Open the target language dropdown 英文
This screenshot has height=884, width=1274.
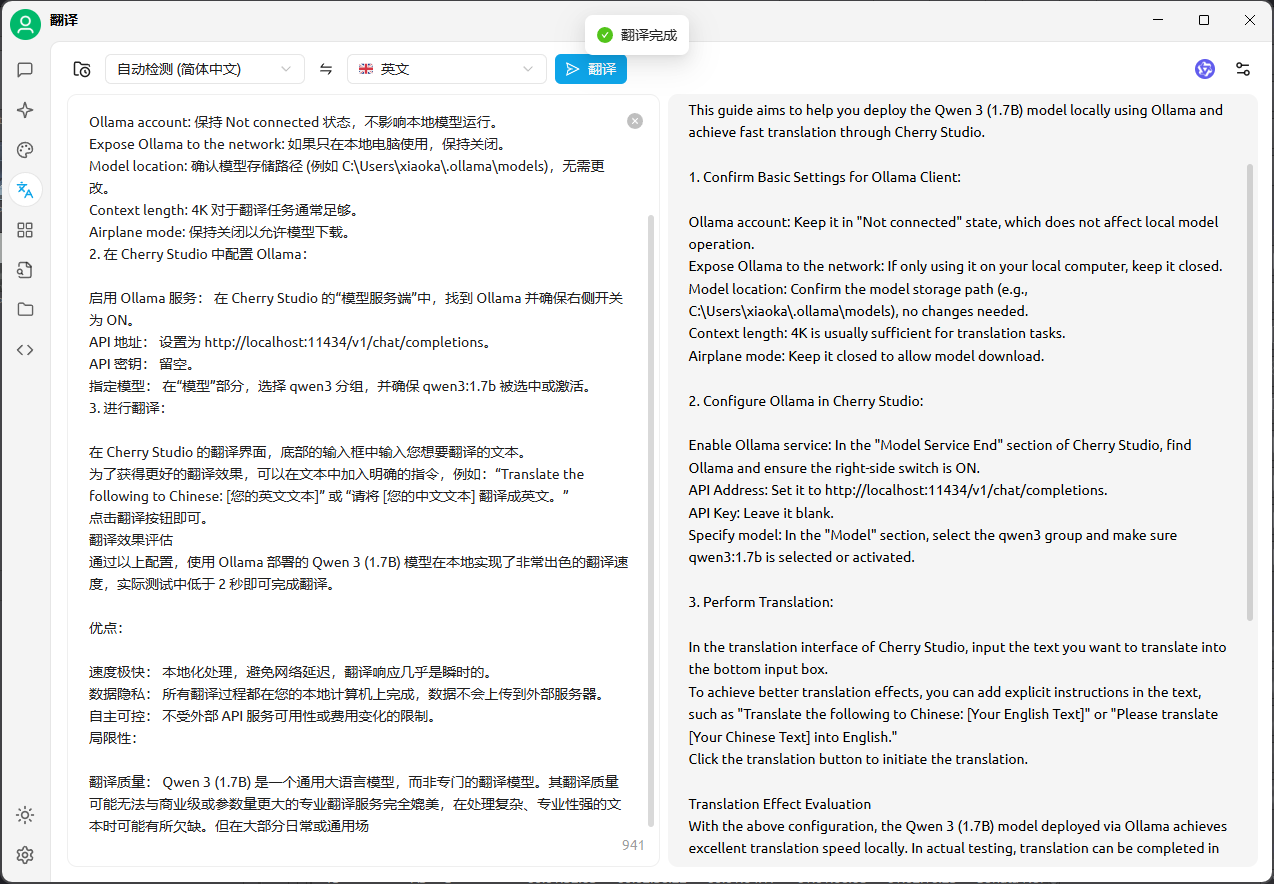pyautogui.click(x=447, y=69)
